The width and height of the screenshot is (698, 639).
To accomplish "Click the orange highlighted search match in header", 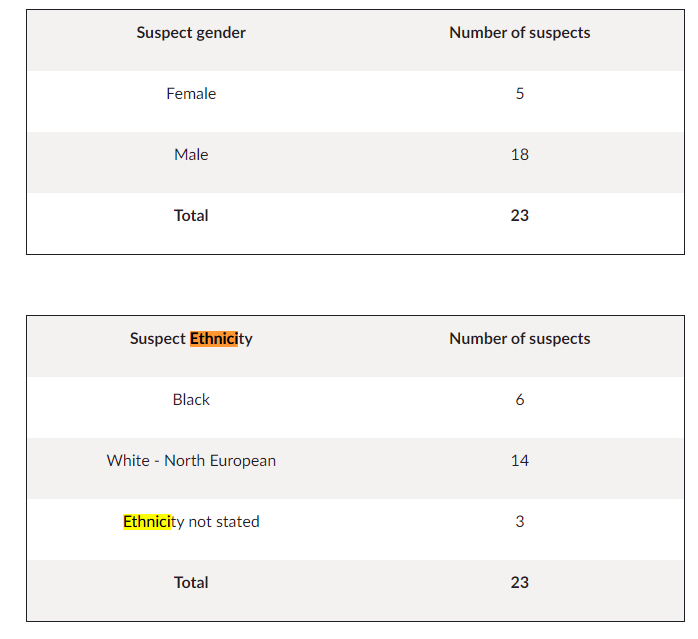I will (214, 339).
